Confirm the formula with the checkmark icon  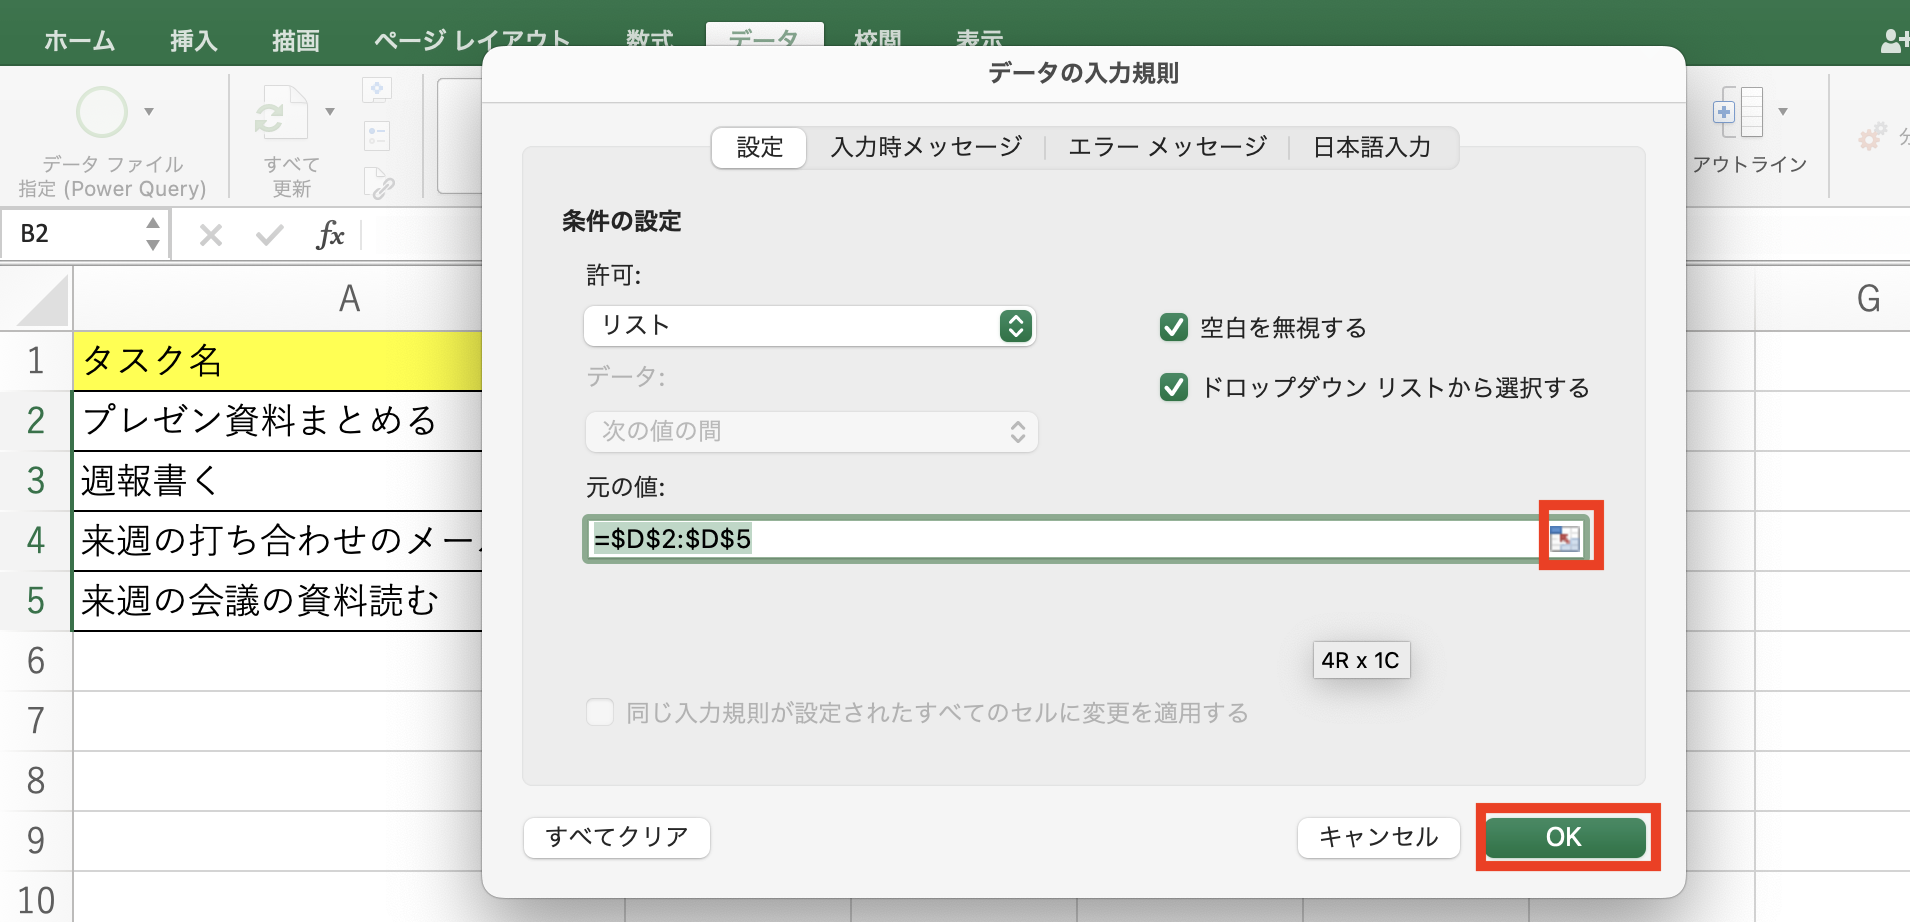coord(267,235)
